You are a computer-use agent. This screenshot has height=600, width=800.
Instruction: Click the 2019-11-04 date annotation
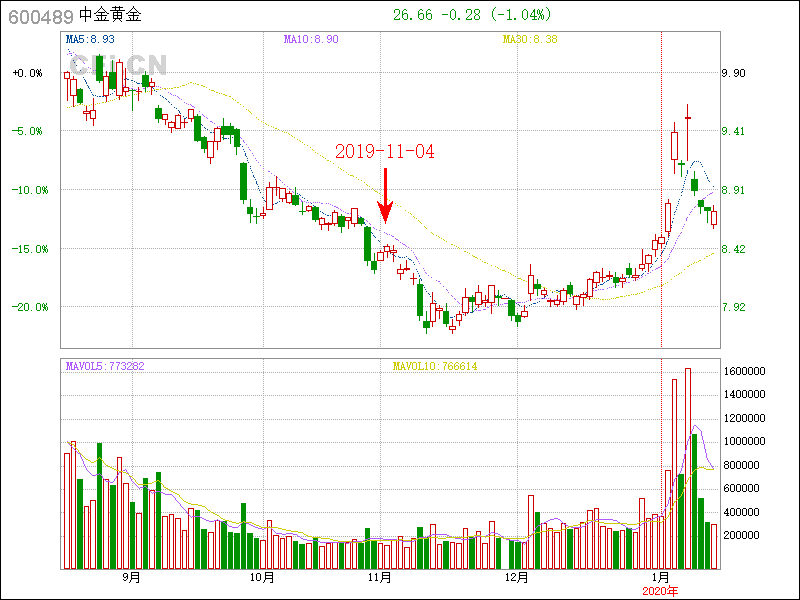(385, 152)
